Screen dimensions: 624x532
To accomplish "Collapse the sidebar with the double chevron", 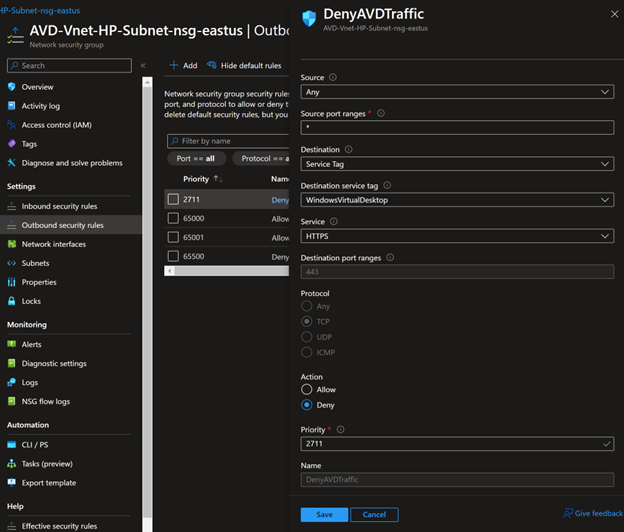I will tap(143, 65).
